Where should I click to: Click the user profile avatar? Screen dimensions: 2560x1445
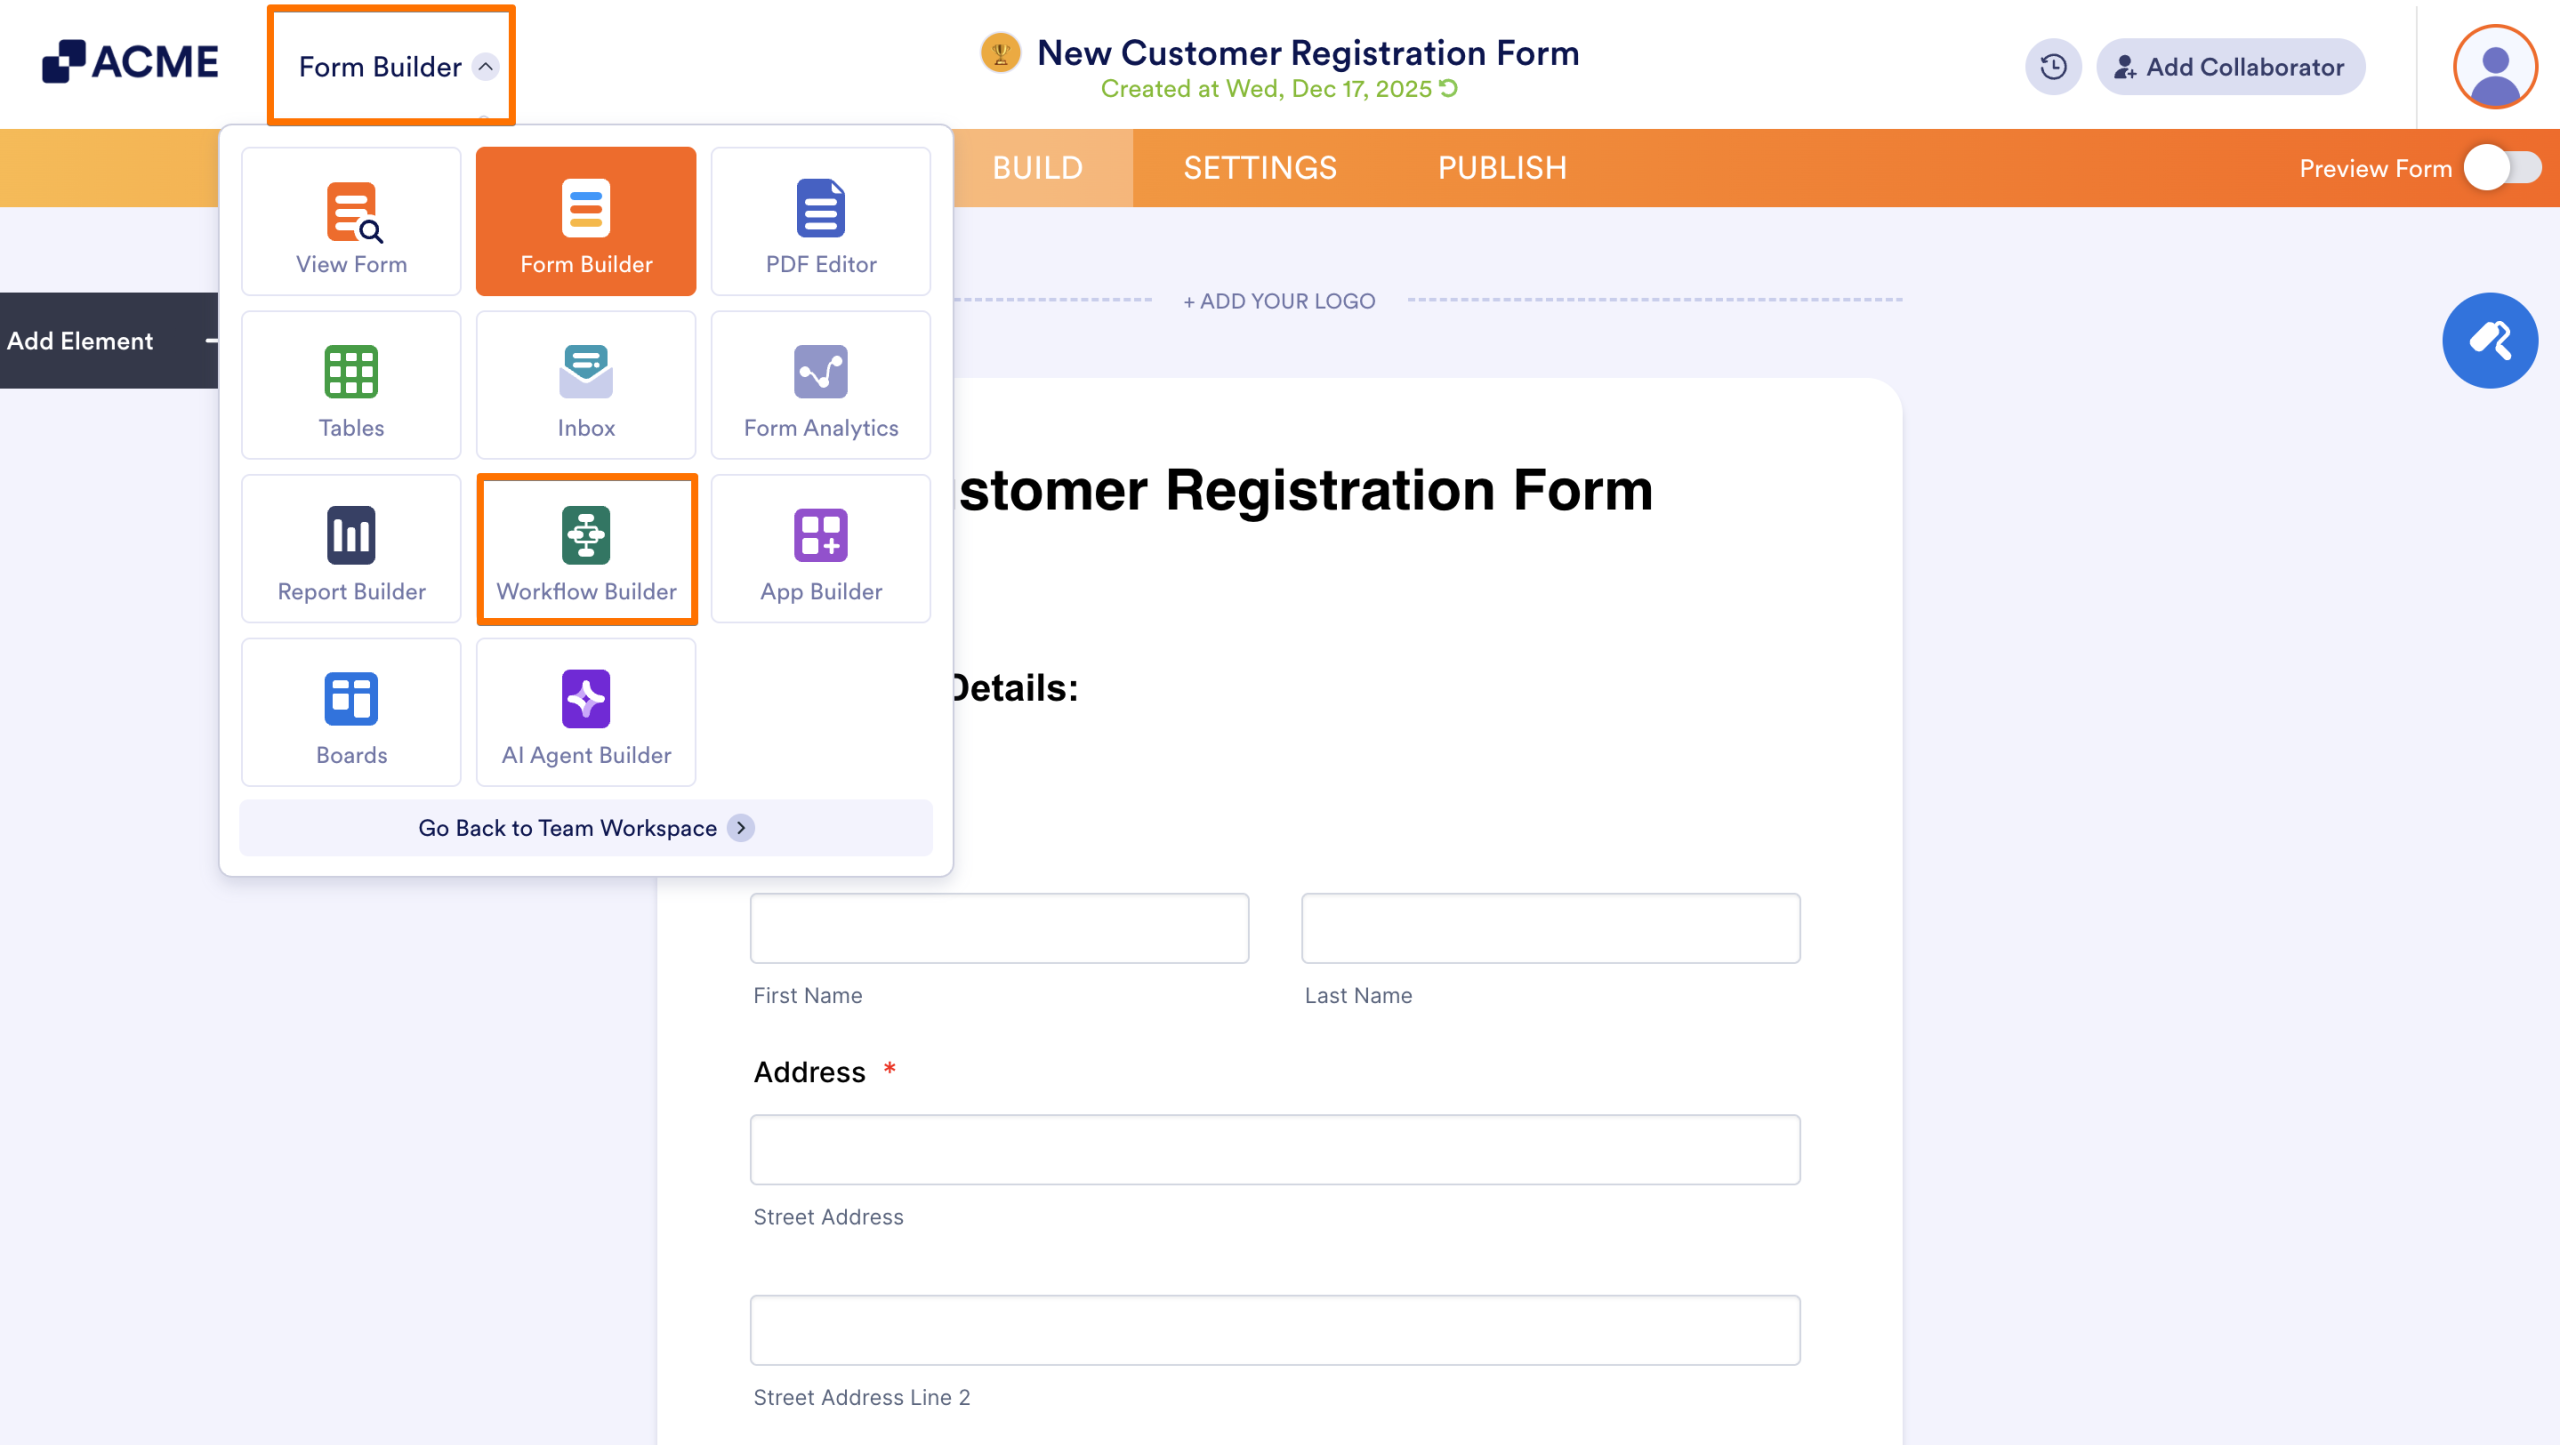(x=2496, y=66)
